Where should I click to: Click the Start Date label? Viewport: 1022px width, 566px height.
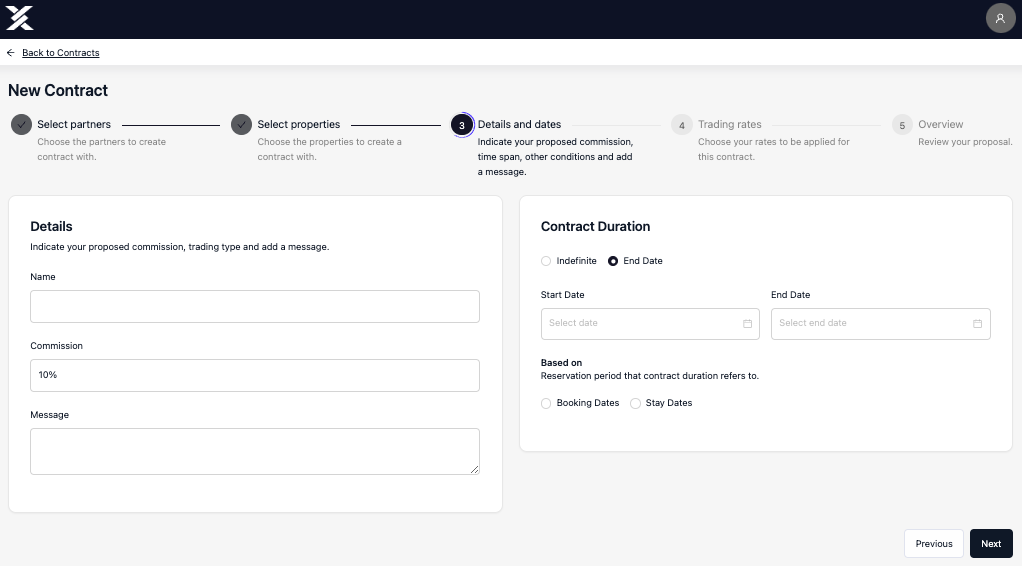[x=562, y=295]
